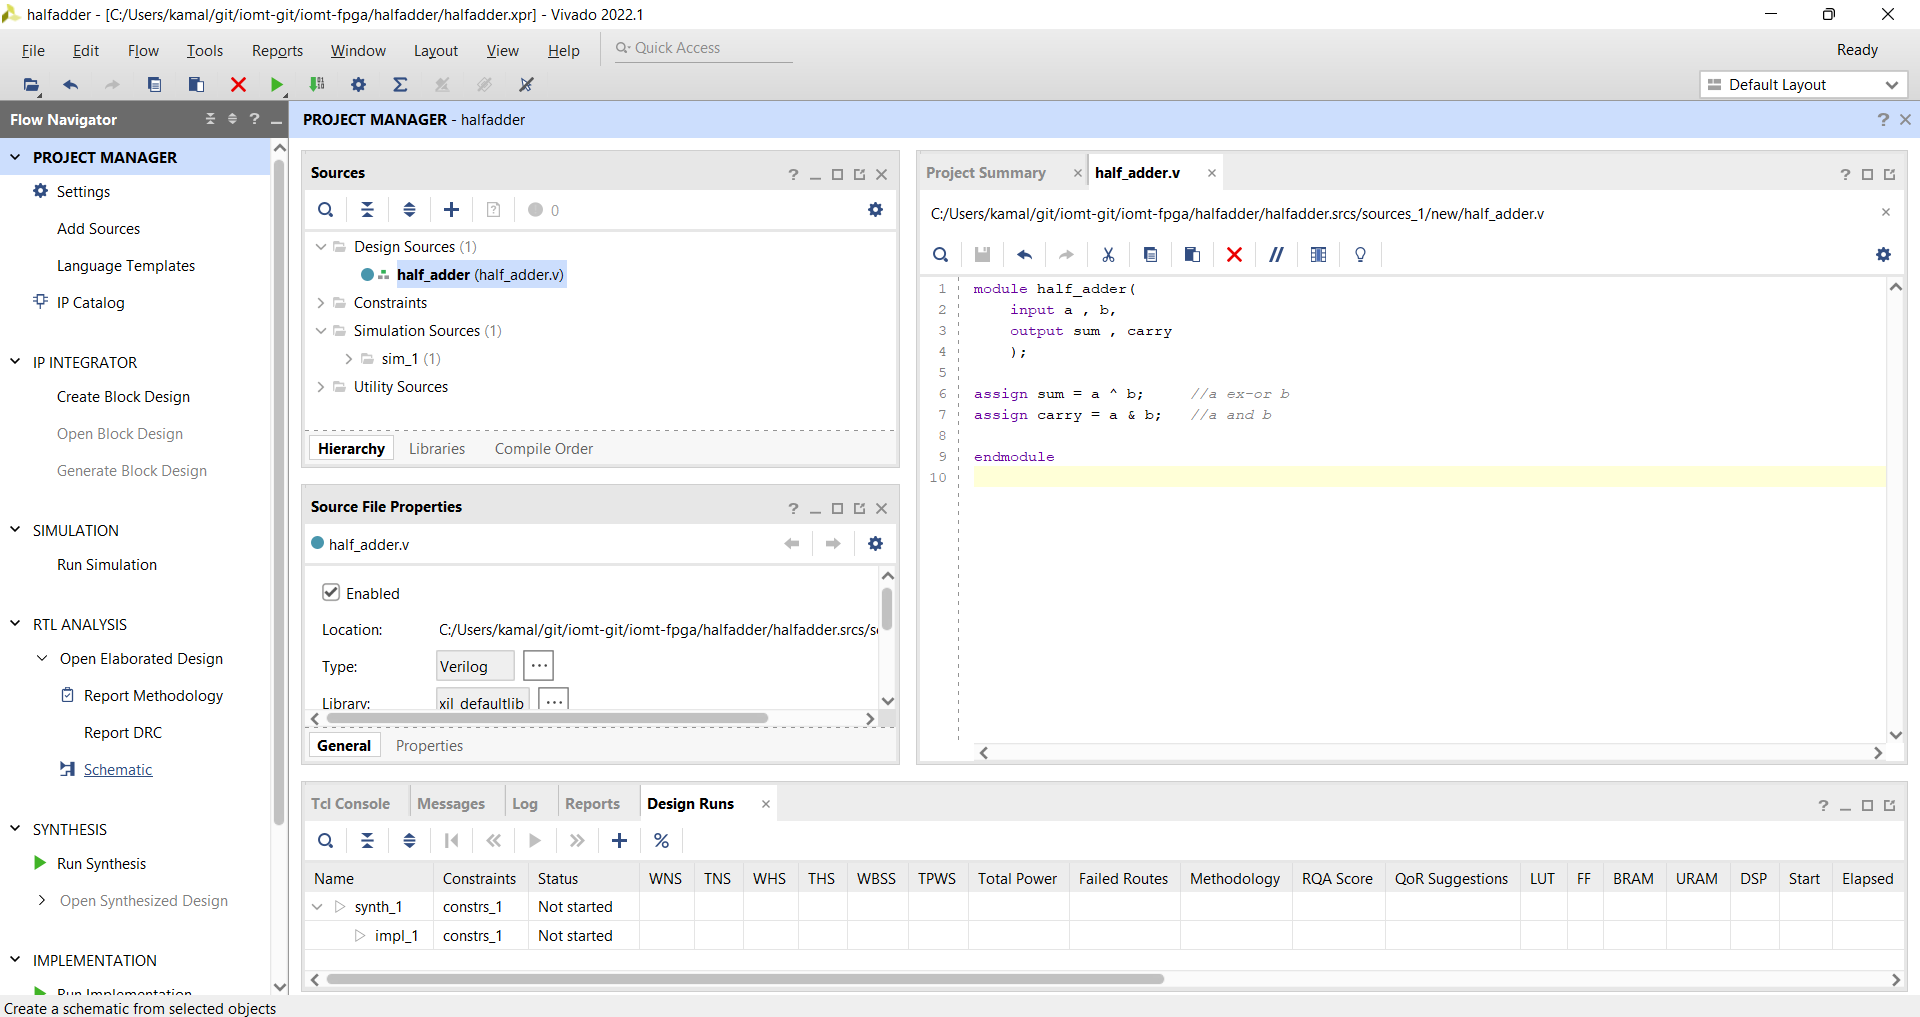The image size is (1920, 1017).
Task: Paste in code editor toolbar
Action: [1192, 255]
